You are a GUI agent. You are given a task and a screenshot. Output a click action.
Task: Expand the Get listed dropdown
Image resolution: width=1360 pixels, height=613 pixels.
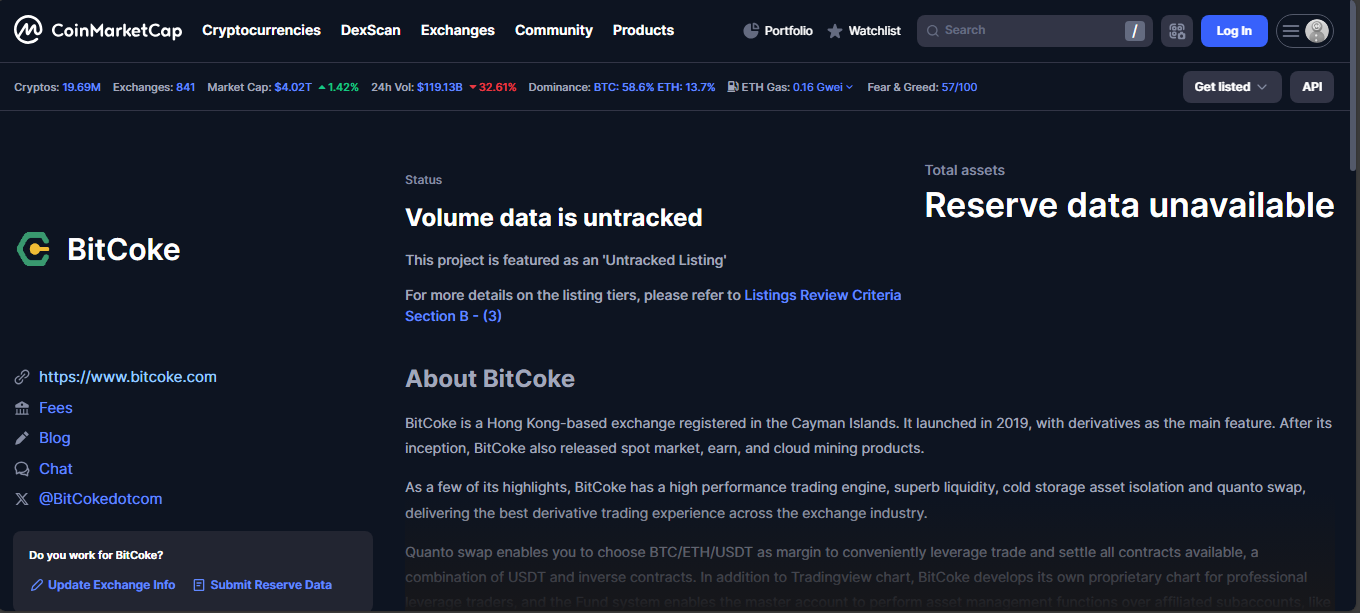1230,87
